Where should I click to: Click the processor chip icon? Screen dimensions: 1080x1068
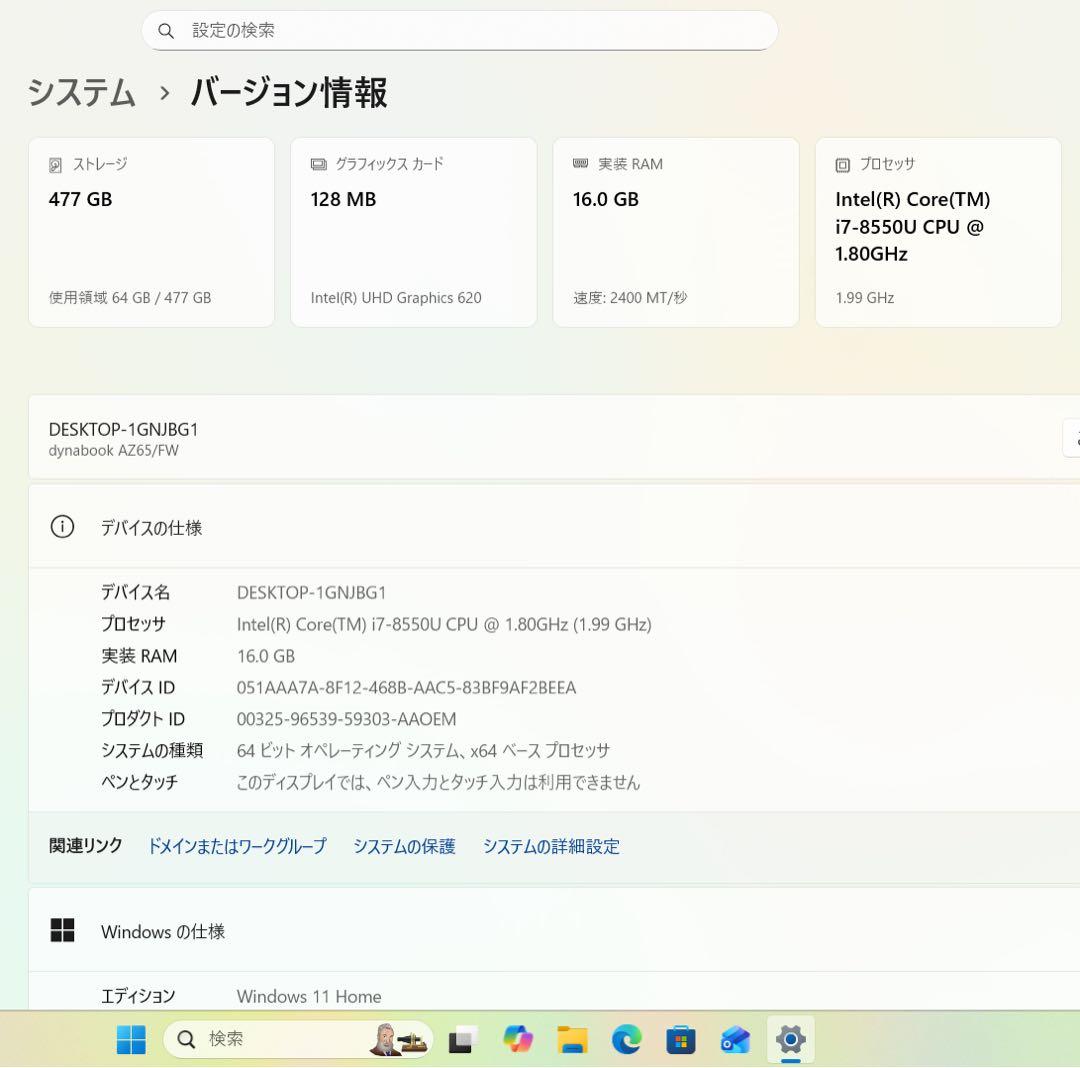(842, 165)
